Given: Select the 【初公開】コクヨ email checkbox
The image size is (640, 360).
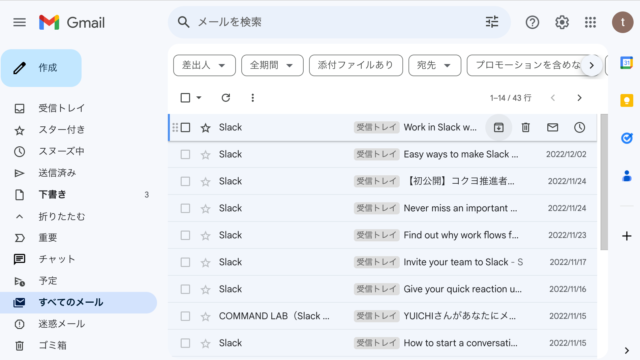Looking at the screenshot, I should [x=185, y=181].
